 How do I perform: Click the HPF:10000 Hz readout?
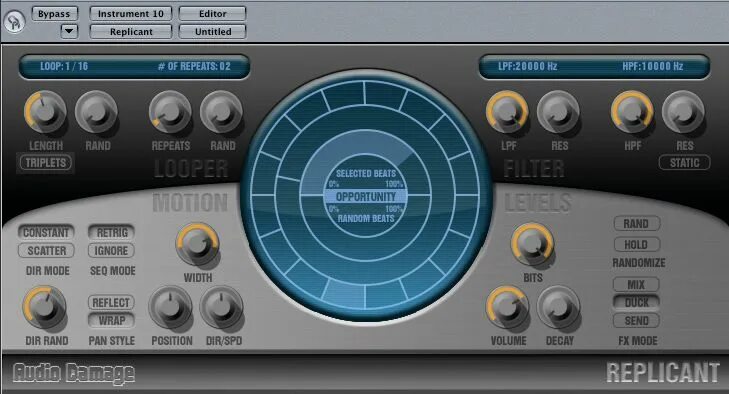tap(653, 66)
